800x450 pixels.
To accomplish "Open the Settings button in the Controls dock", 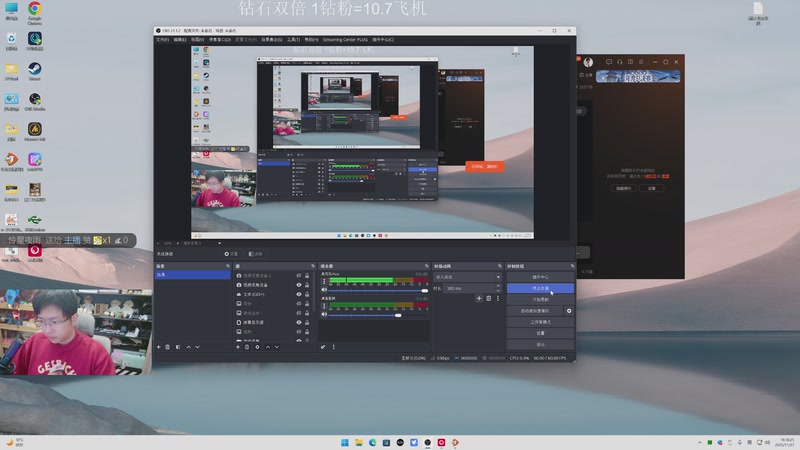I will (540, 333).
